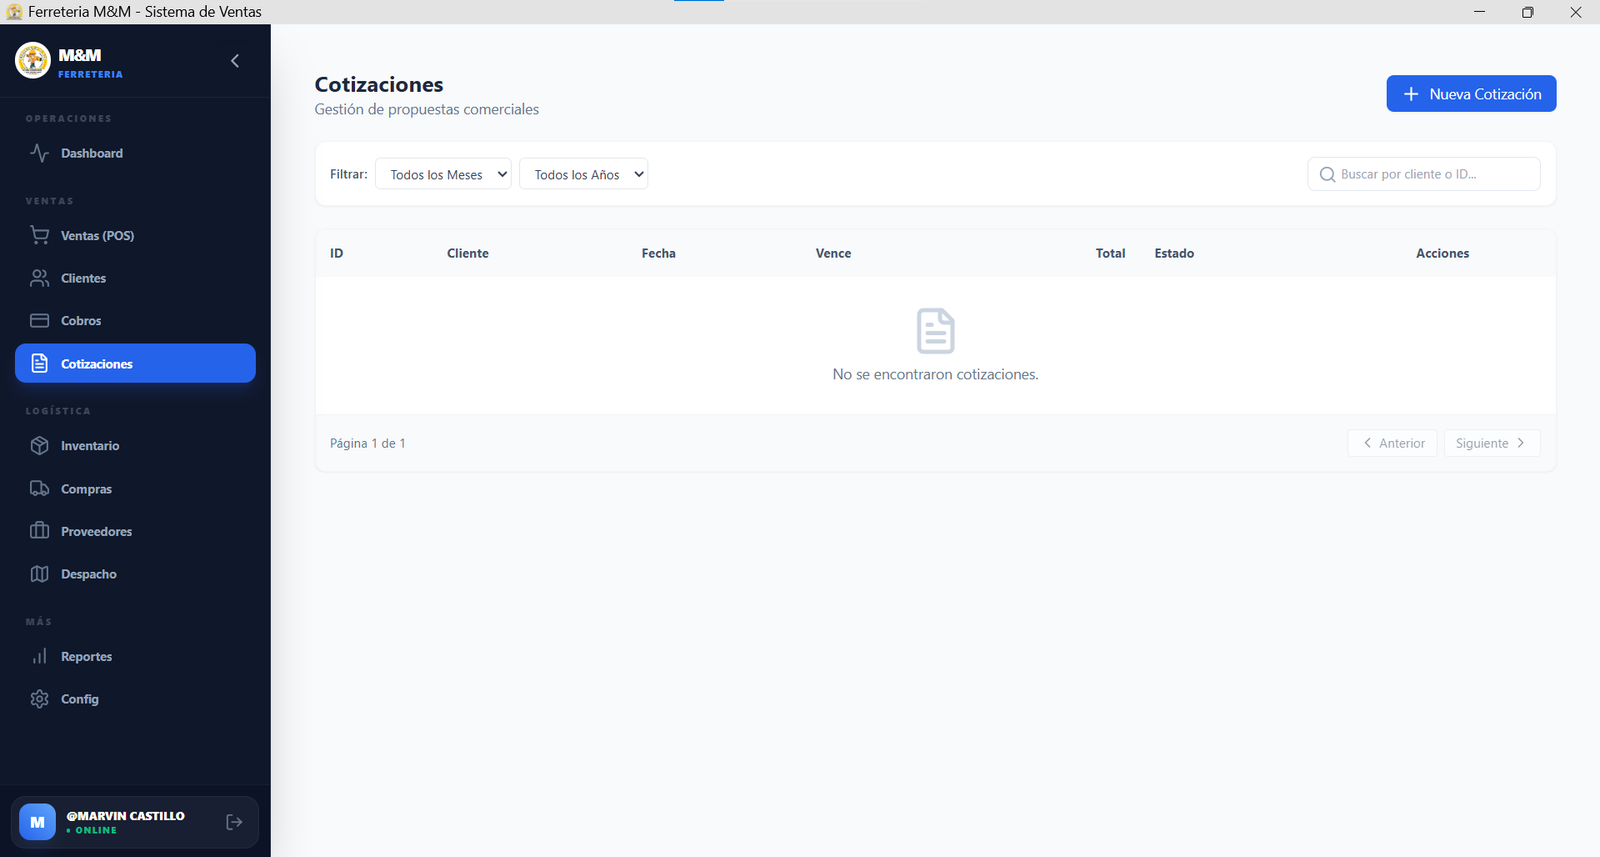Image resolution: width=1600 pixels, height=857 pixels.
Task: Click the ID column header
Action: click(x=337, y=253)
